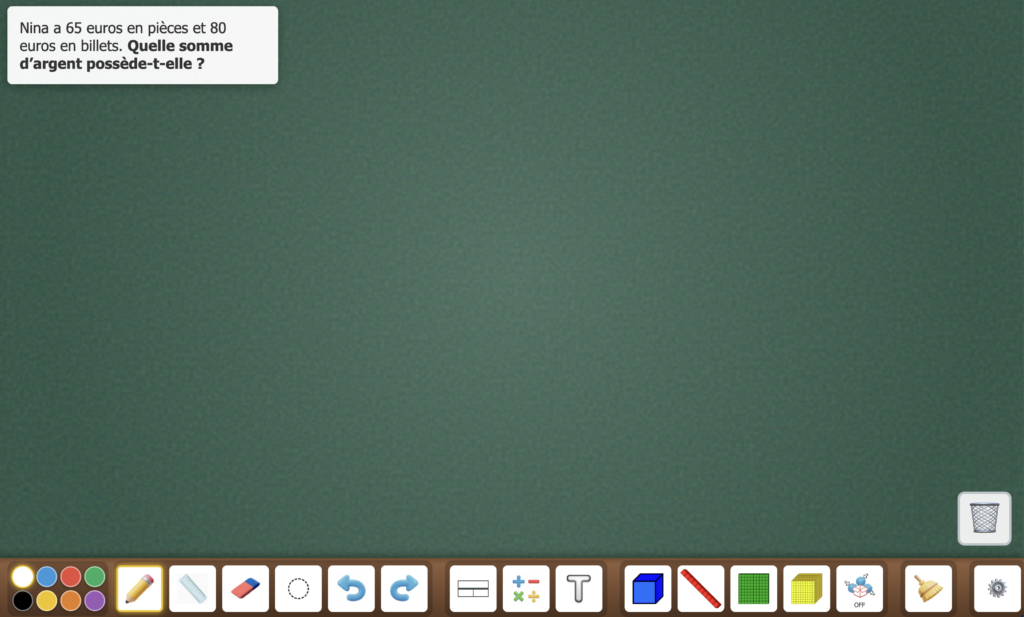Choose the dotted circle selection tool
This screenshot has height=617, width=1024.
(298, 588)
